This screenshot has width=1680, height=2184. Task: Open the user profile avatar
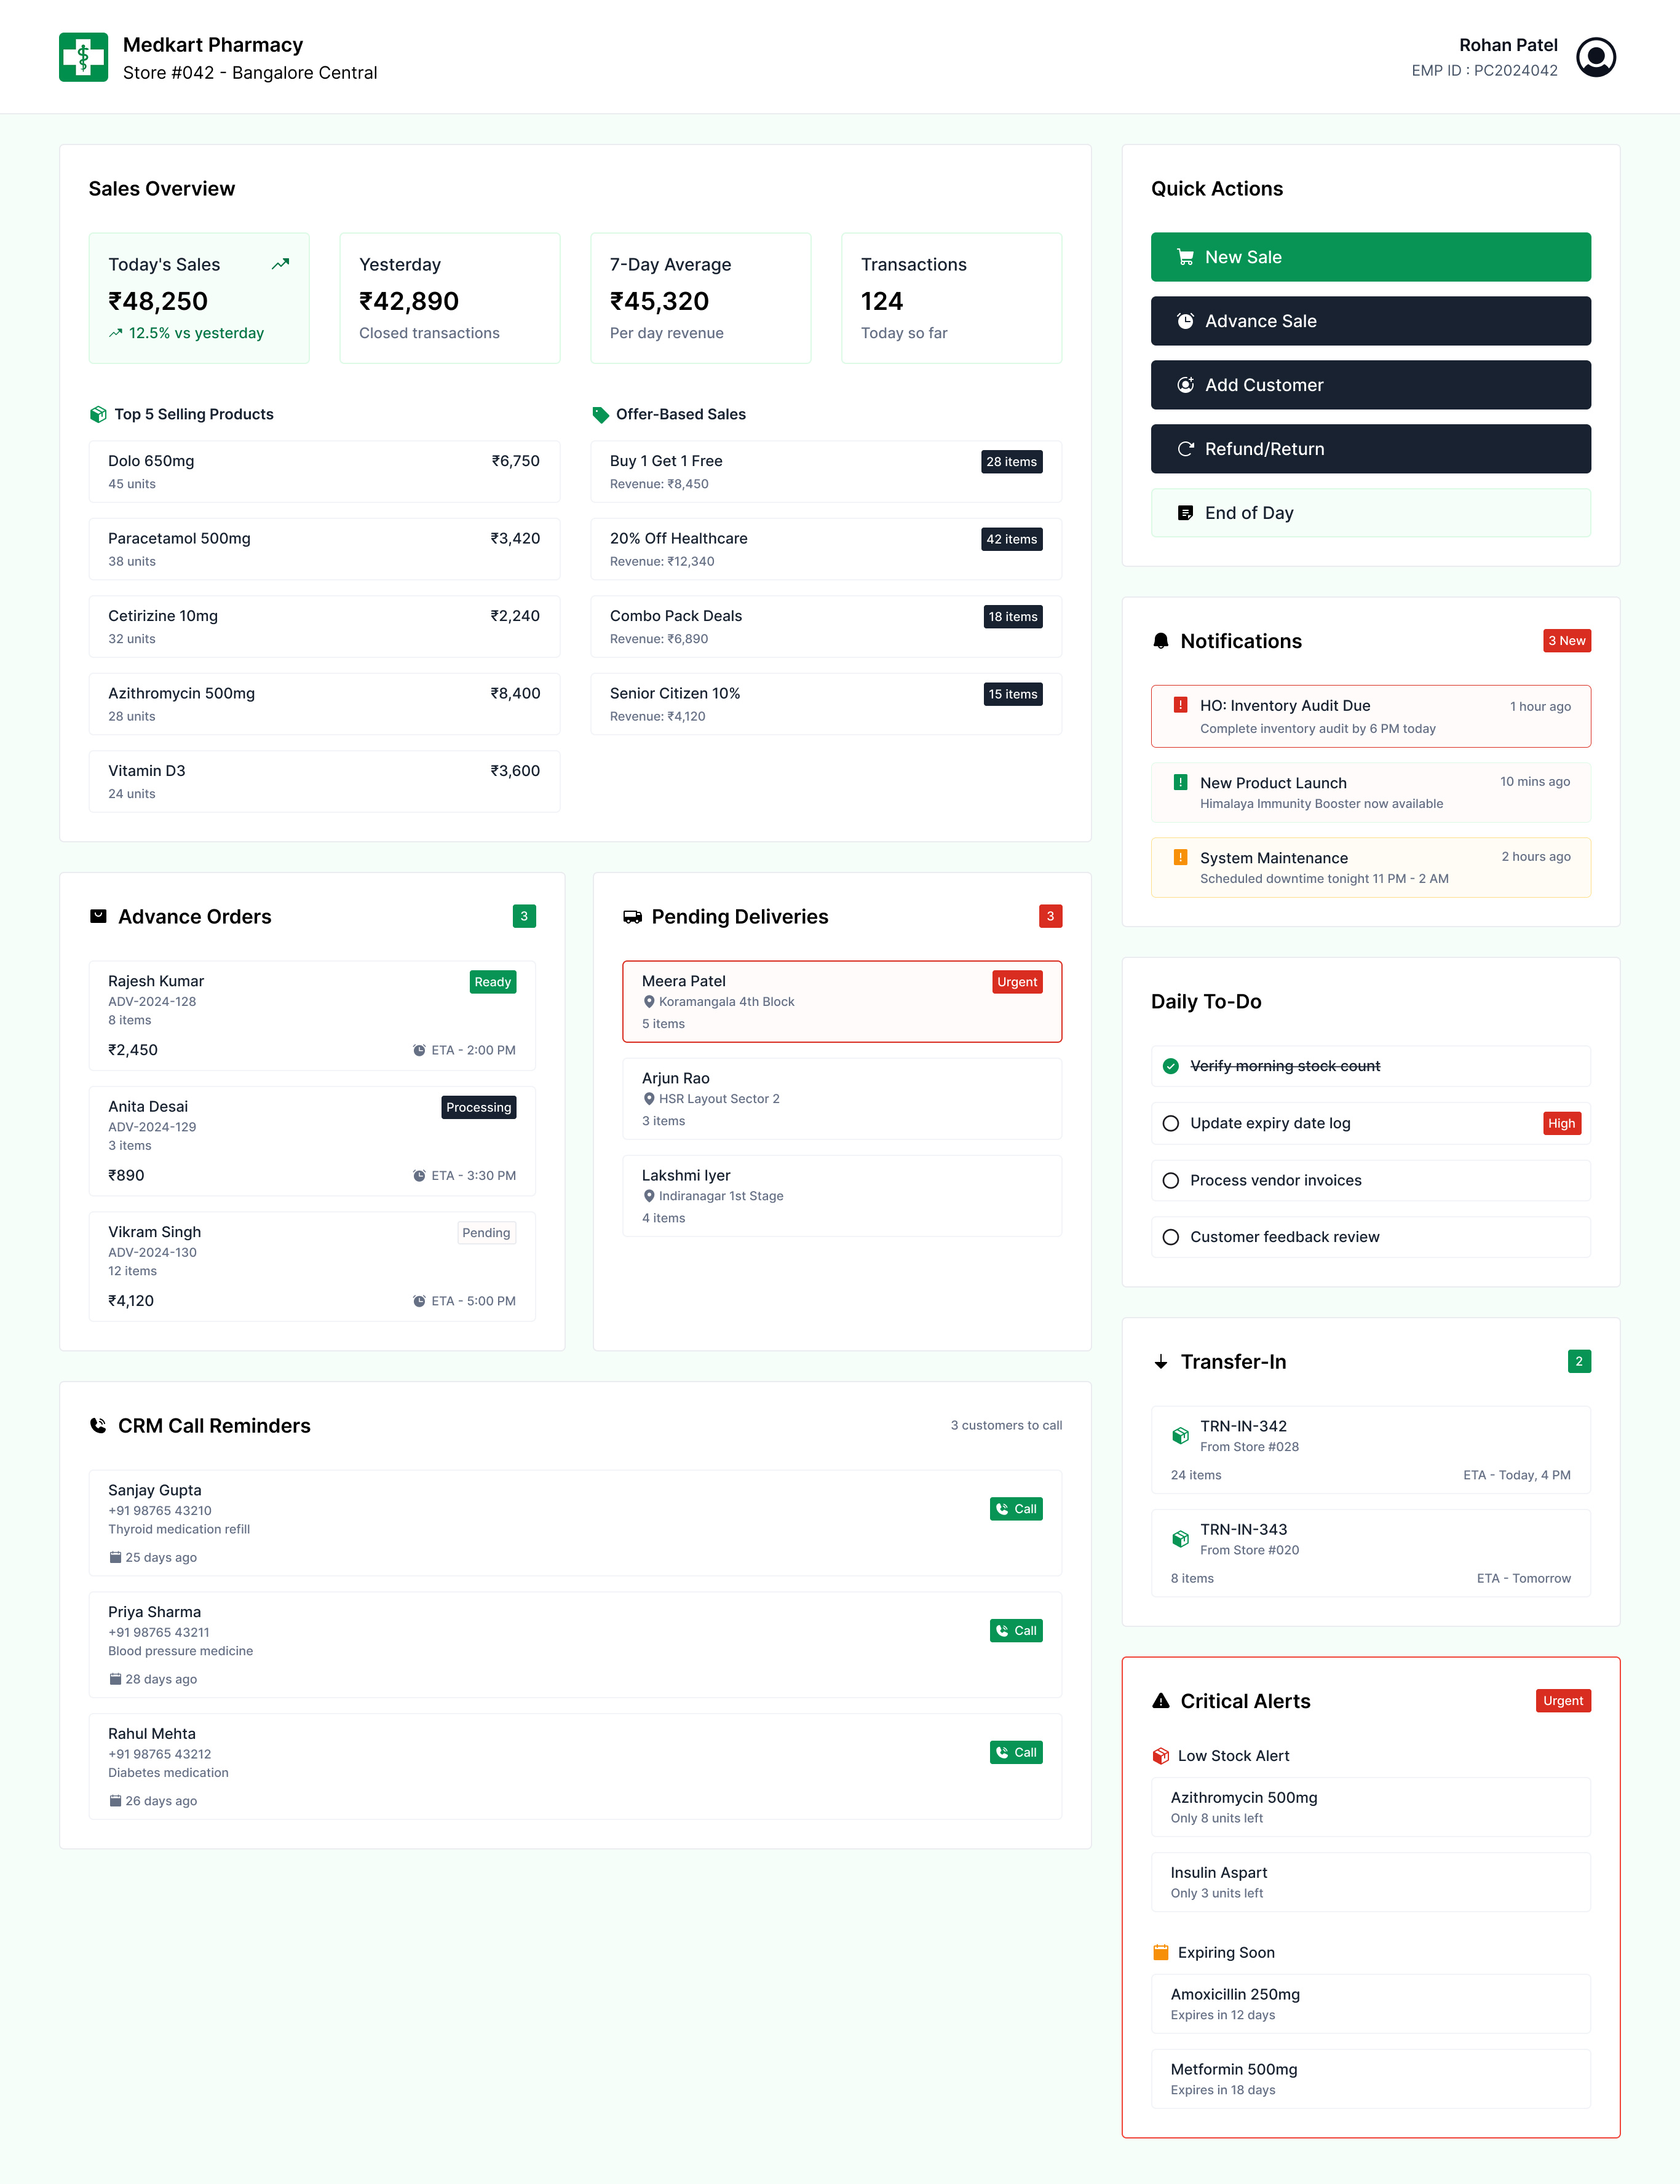tap(1597, 57)
